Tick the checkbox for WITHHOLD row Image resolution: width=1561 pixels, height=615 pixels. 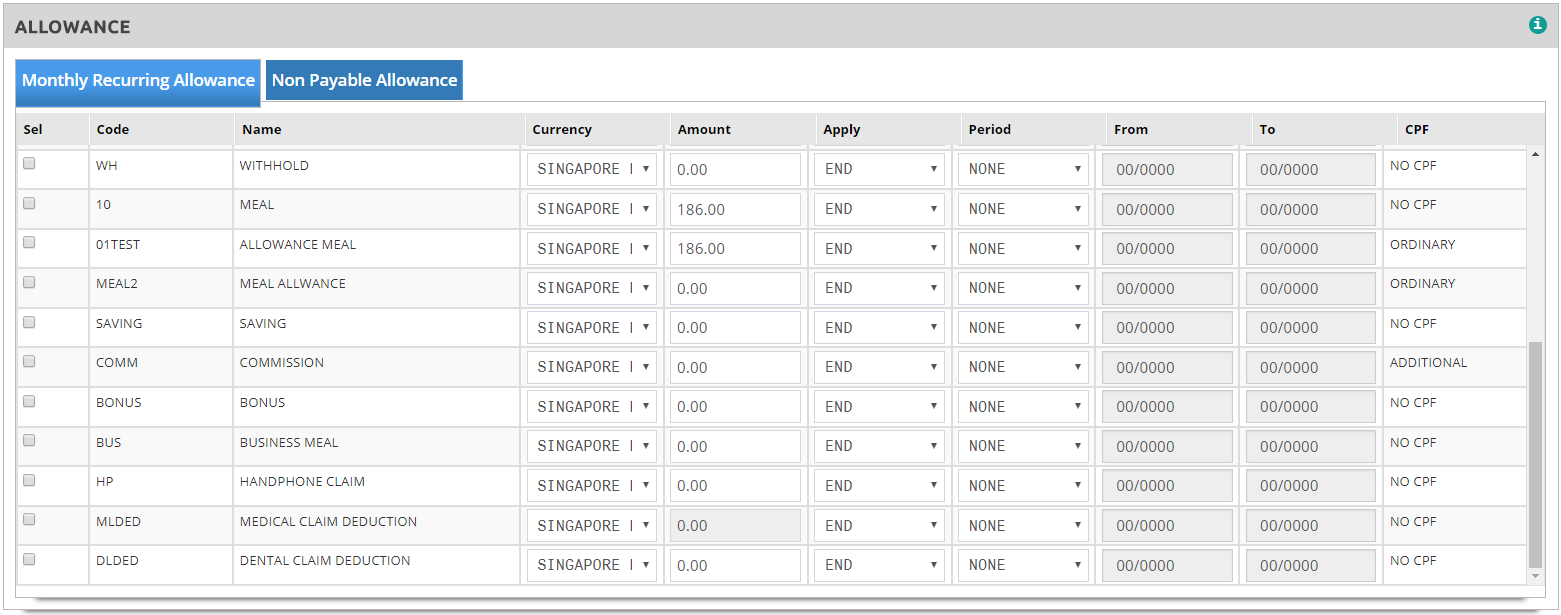tap(29, 164)
